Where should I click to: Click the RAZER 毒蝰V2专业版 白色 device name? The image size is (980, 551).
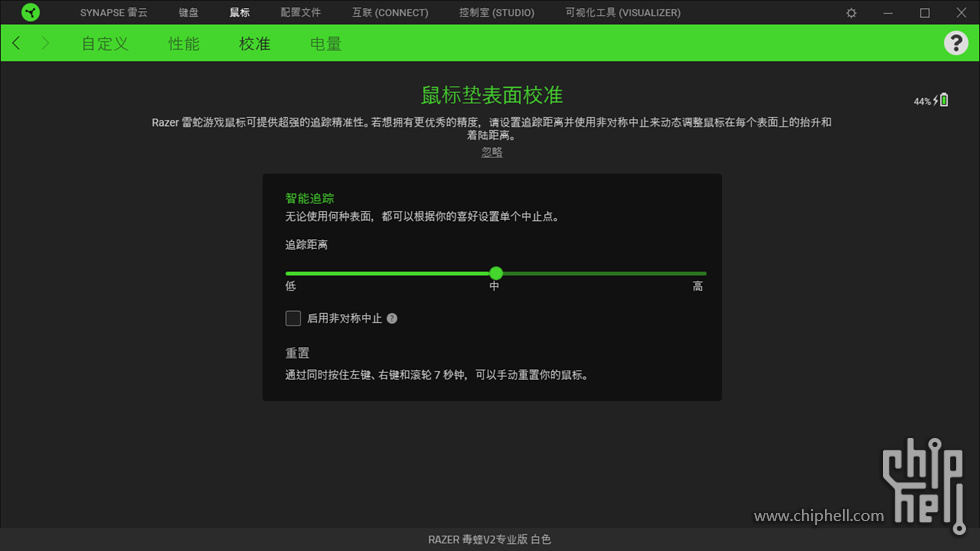pos(489,539)
